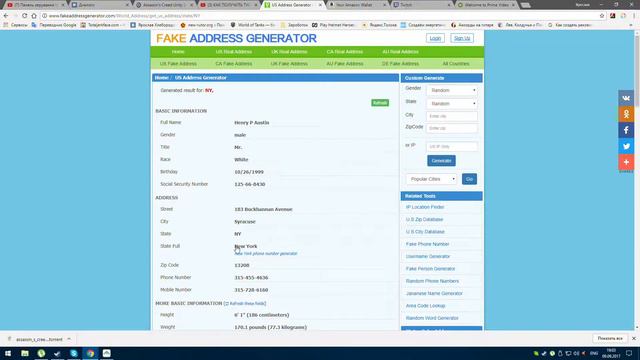Open CA Real Address menu item
The height and width of the screenshot is (360, 640).
point(345,52)
